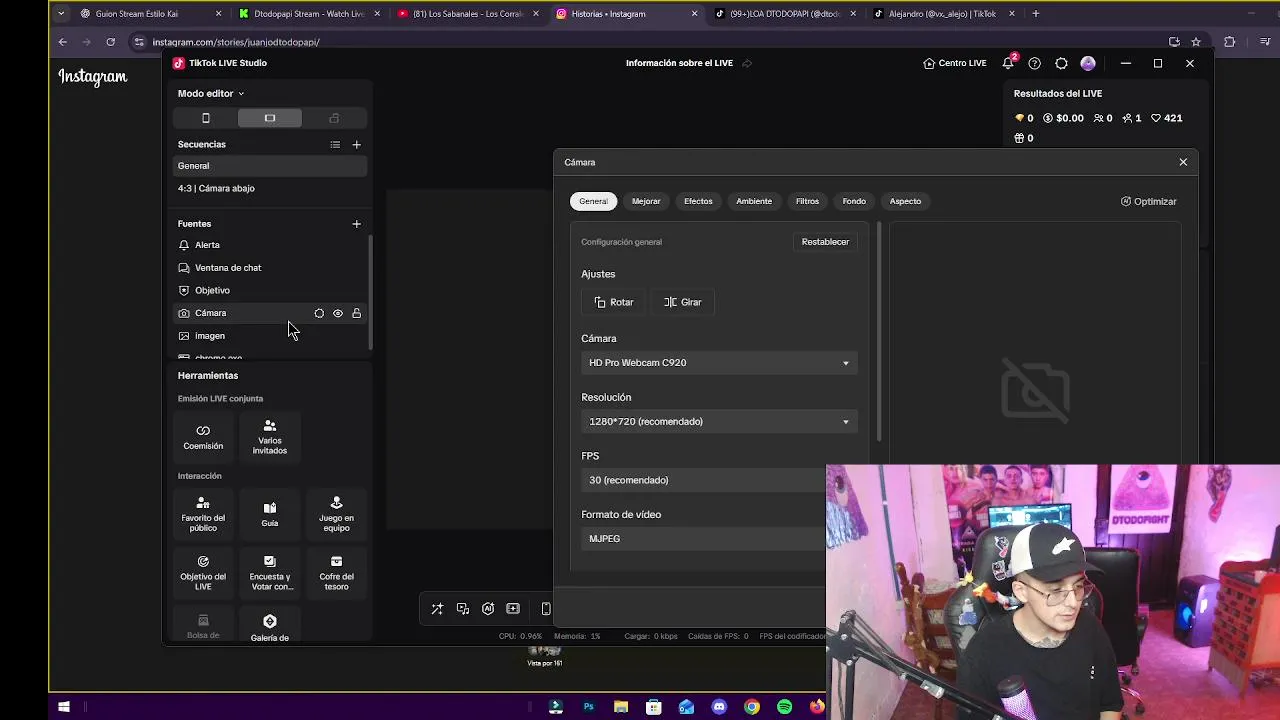1280x720 pixels.
Task: Click the Girar button
Action: (x=682, y=302)
